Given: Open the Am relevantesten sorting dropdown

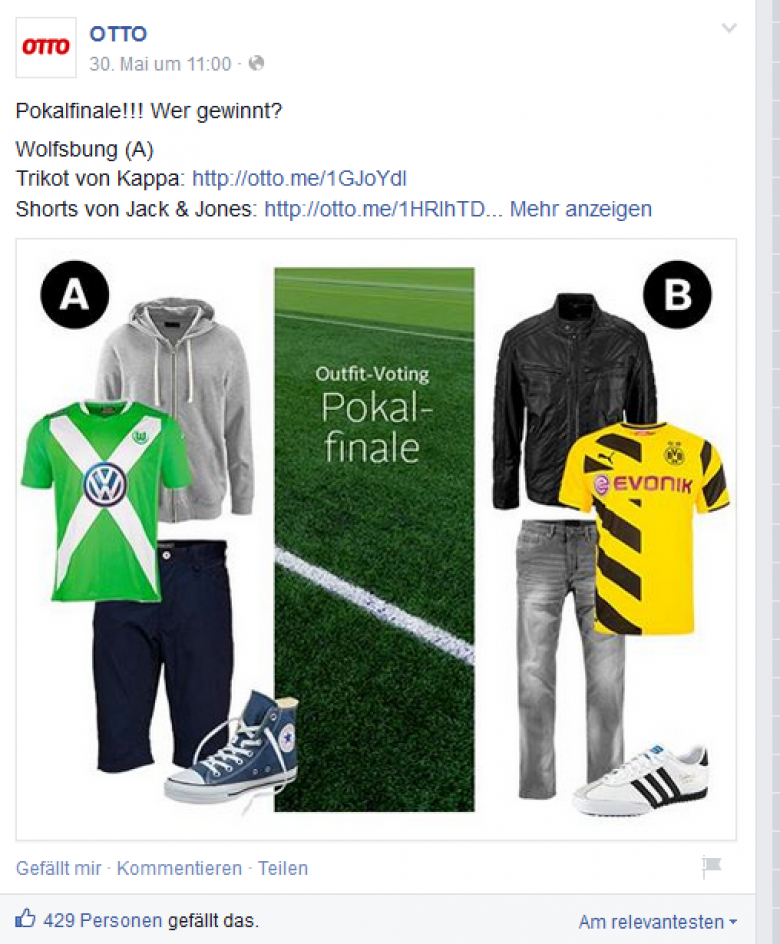Looking at the screenshot, I should point(658,922).
